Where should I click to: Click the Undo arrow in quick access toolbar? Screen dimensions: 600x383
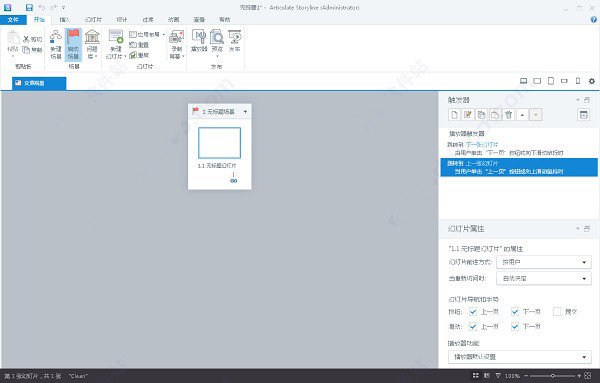tap(42, 7)
